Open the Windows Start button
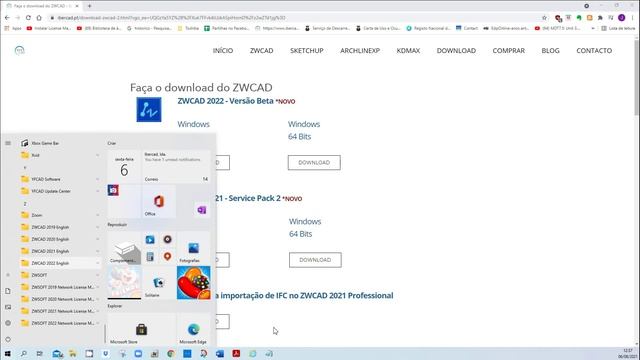 (x=7, y=353)
